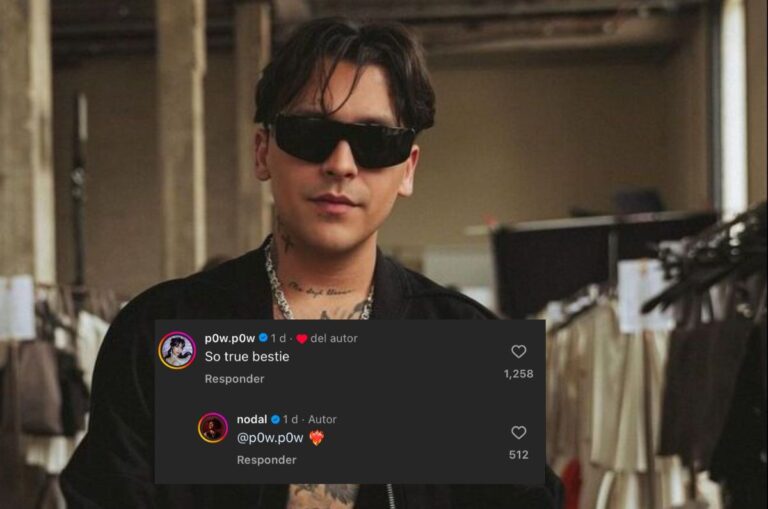Click the '1 d' timestamp on p0w.p0w's comment
This screenshot has width=768, height=509.
(278, 338)
